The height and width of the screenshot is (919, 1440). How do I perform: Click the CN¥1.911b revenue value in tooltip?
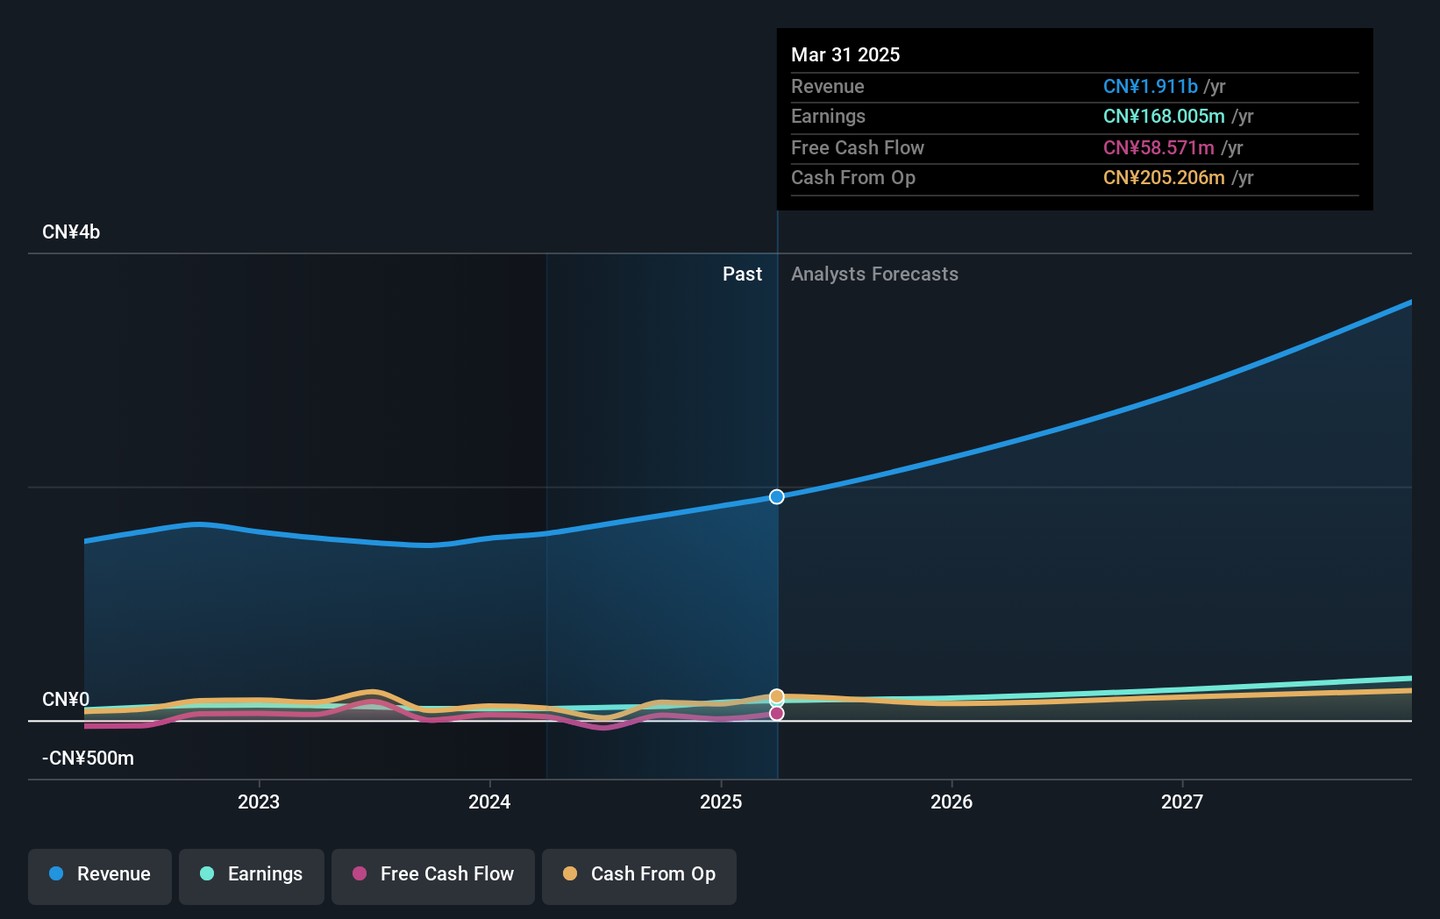(1150, 87)
